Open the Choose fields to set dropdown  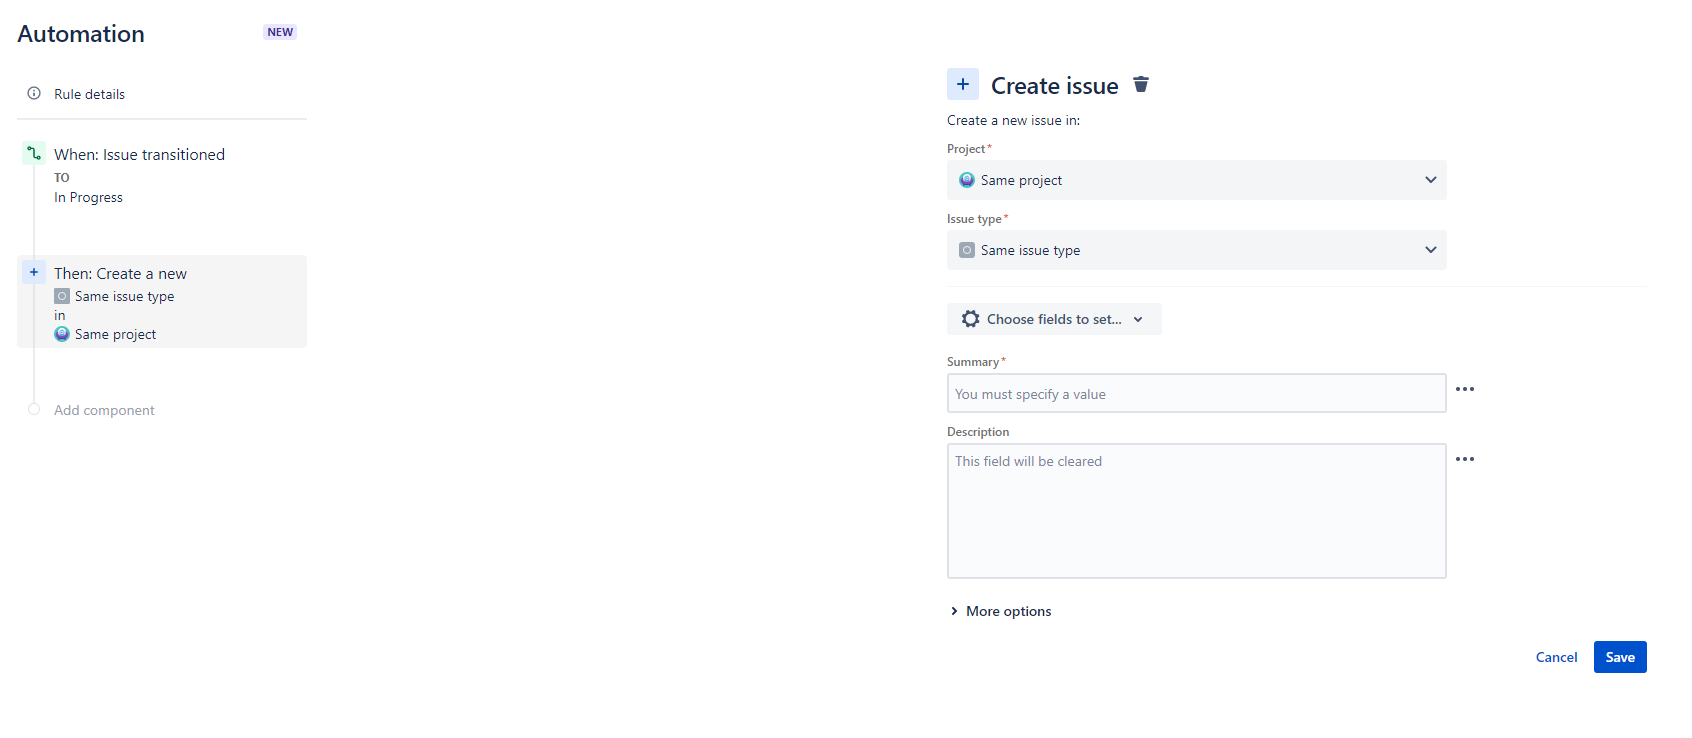point(1053,318)
